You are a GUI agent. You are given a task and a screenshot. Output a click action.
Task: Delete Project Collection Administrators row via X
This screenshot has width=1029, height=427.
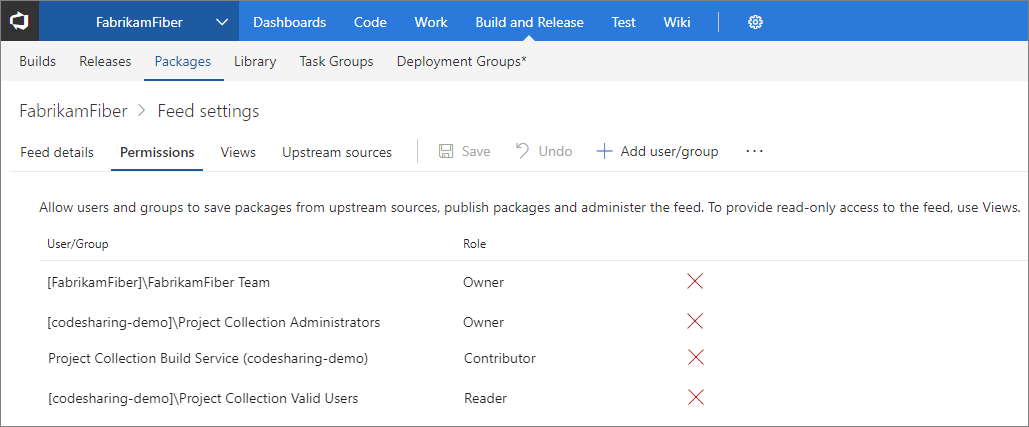695,321
